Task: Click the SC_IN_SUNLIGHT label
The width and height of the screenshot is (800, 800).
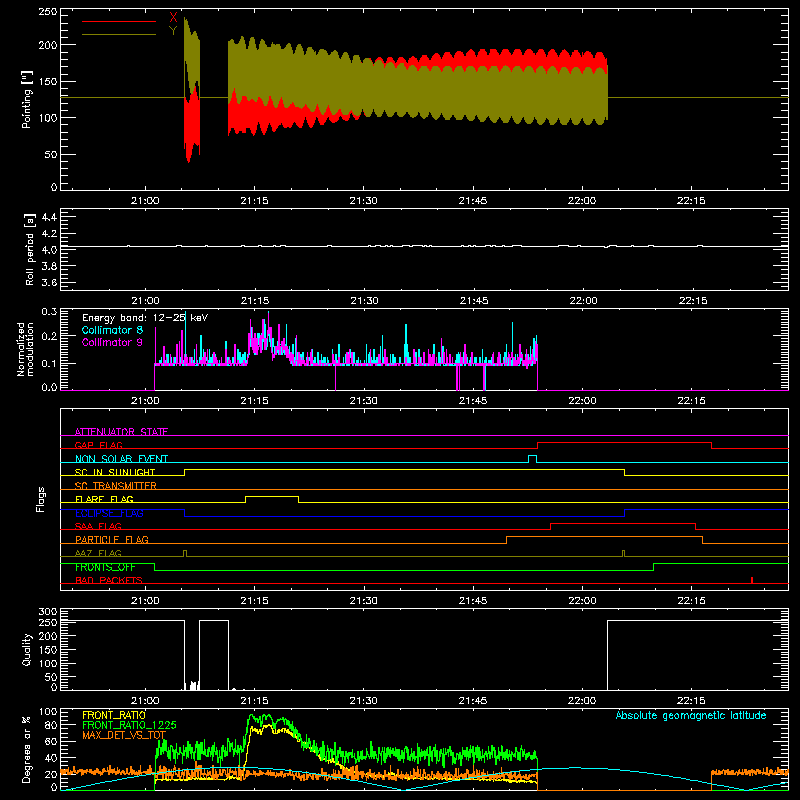Action: [x=115, y=472]
